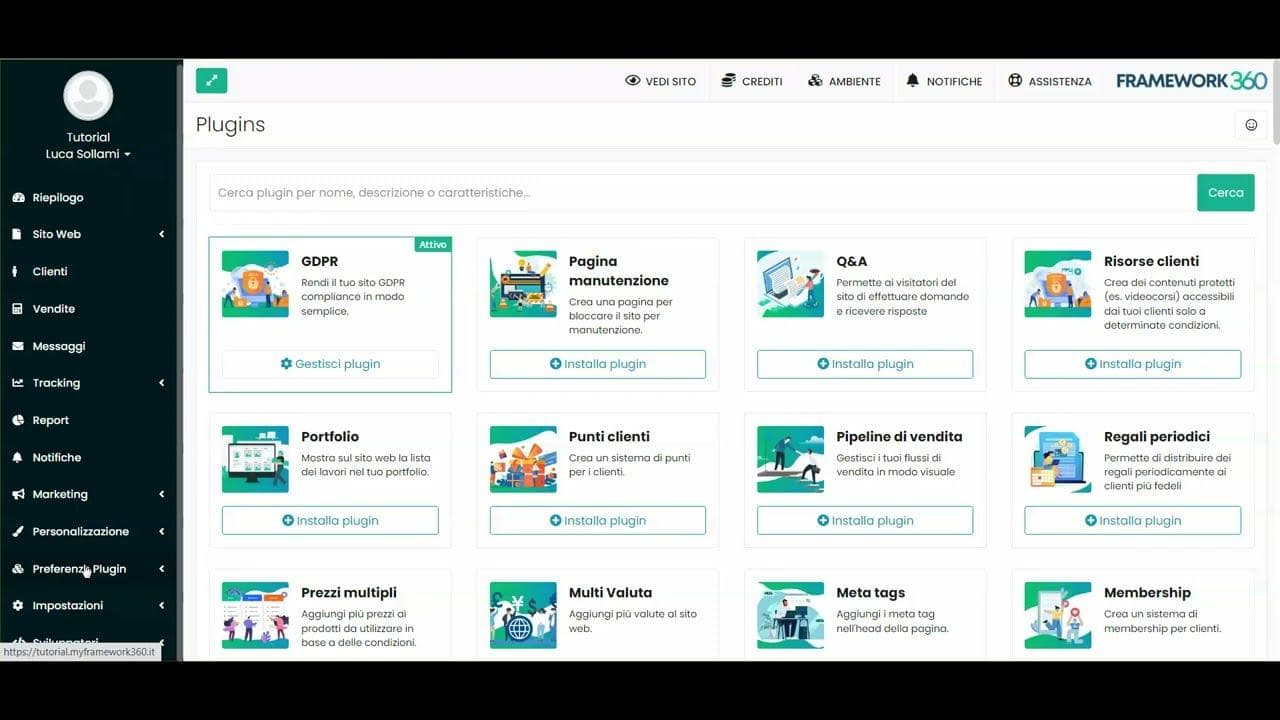Expand the Sito Web sidebar section
1280x720 pixels.
(x=160, y=234)
